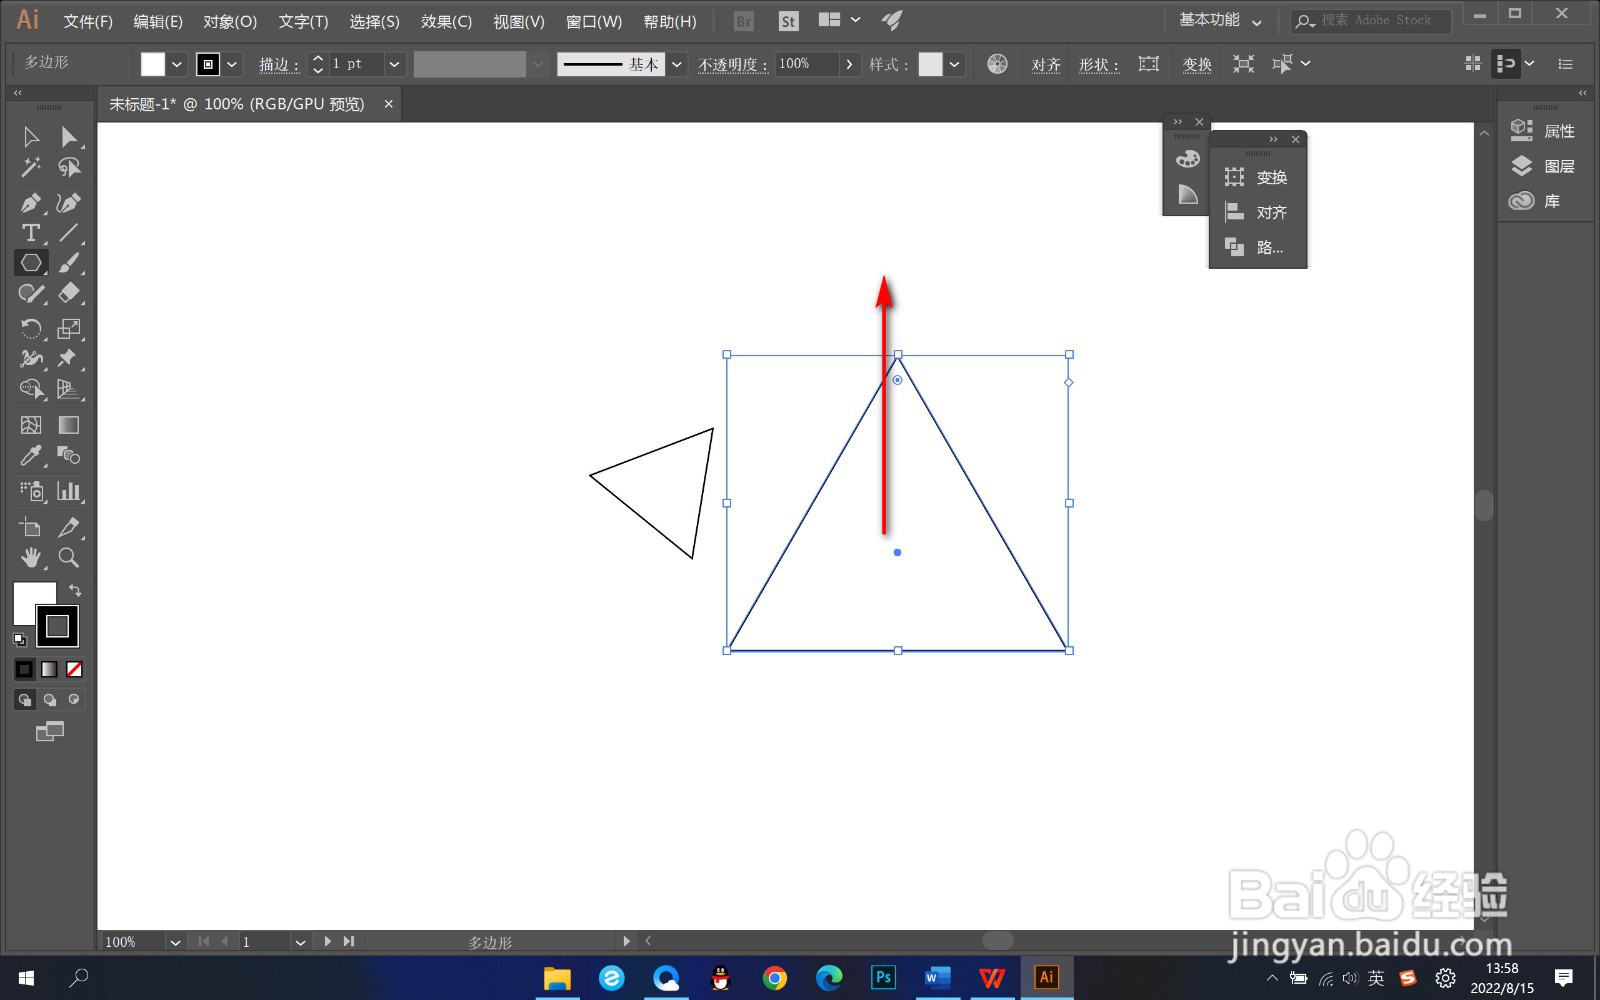Select the Polygon shape tool

(x=31, y=263)
